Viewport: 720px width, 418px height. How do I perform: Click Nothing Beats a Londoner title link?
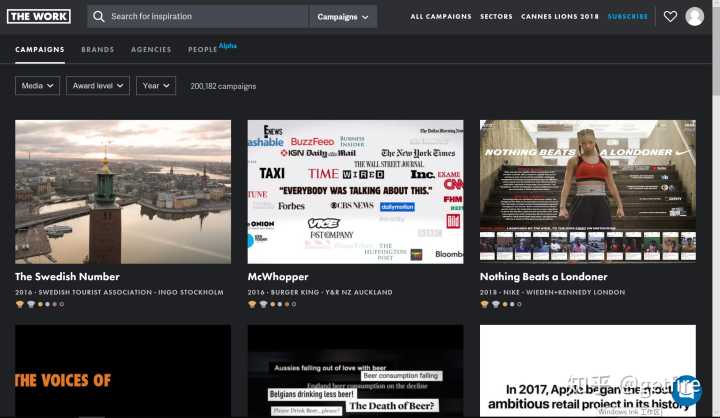pos(544,277)
